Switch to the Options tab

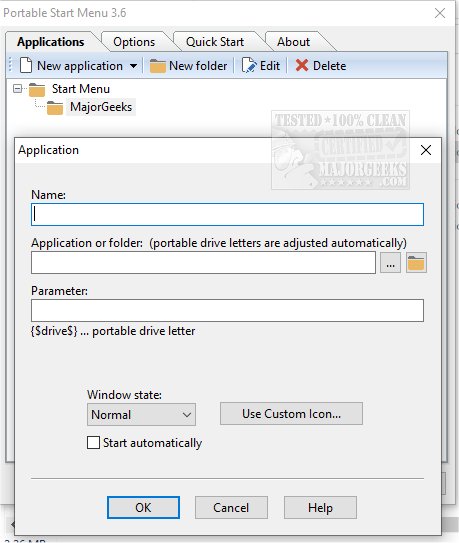tap(134, 42)
